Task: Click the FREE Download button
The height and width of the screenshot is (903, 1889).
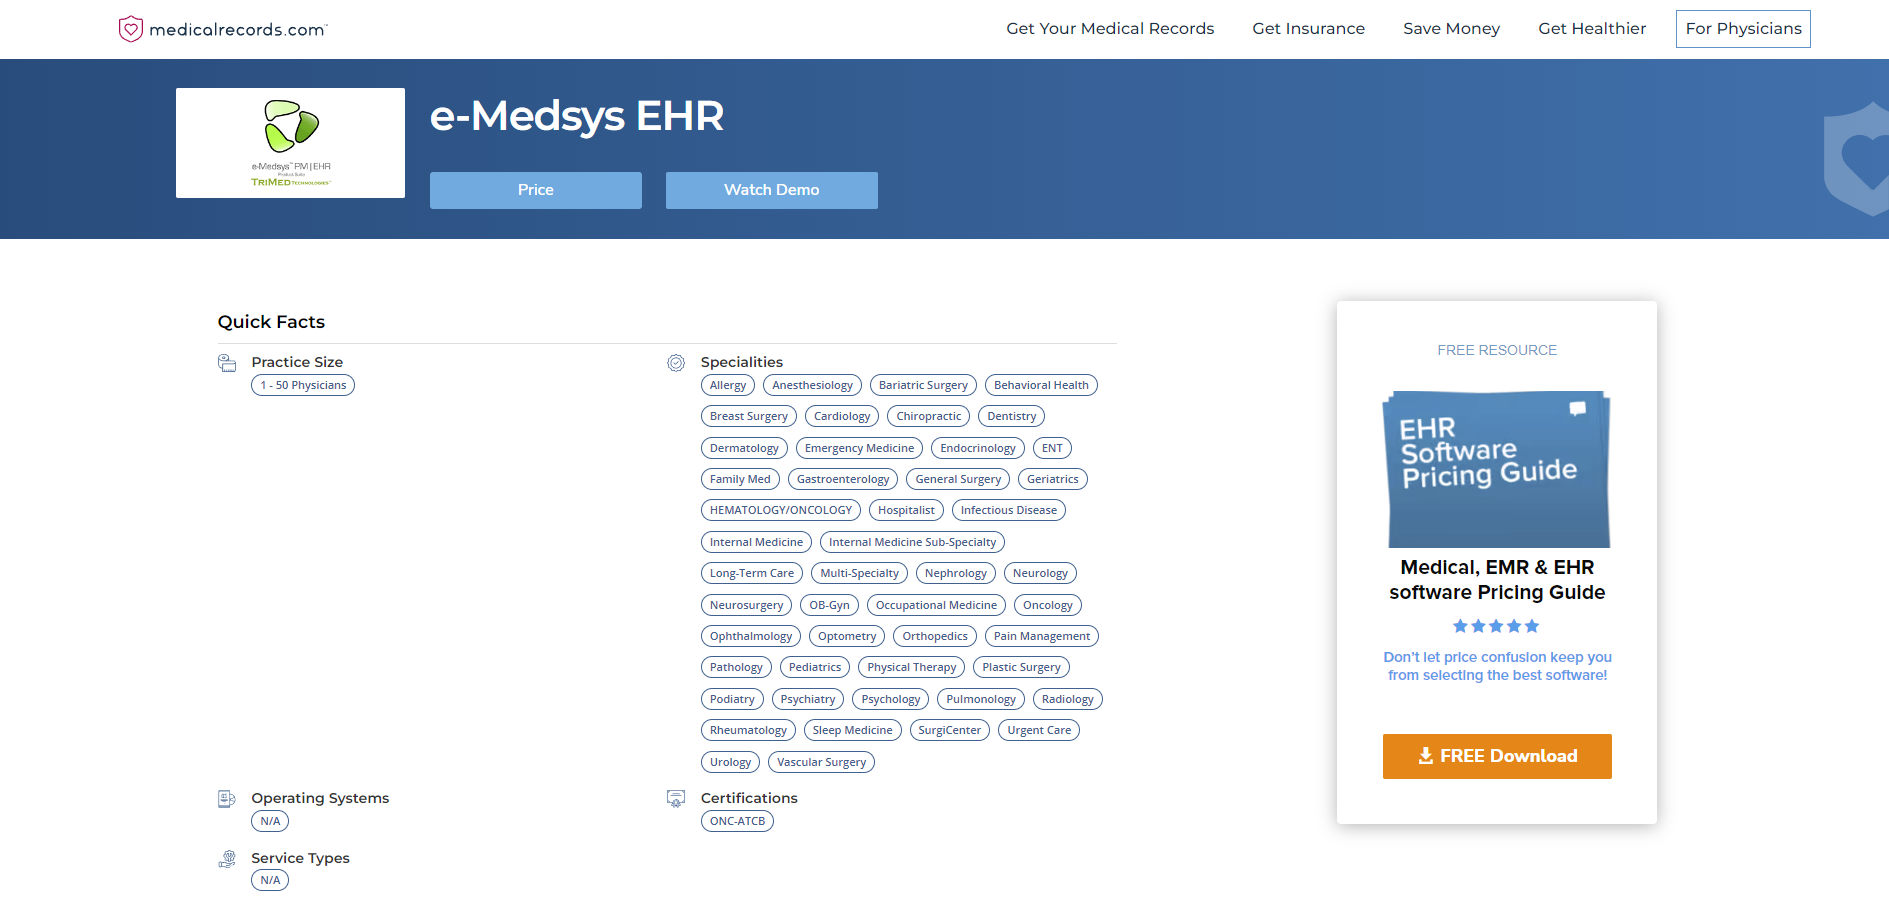Action: pyautogui.click(x=1496, y=756)
